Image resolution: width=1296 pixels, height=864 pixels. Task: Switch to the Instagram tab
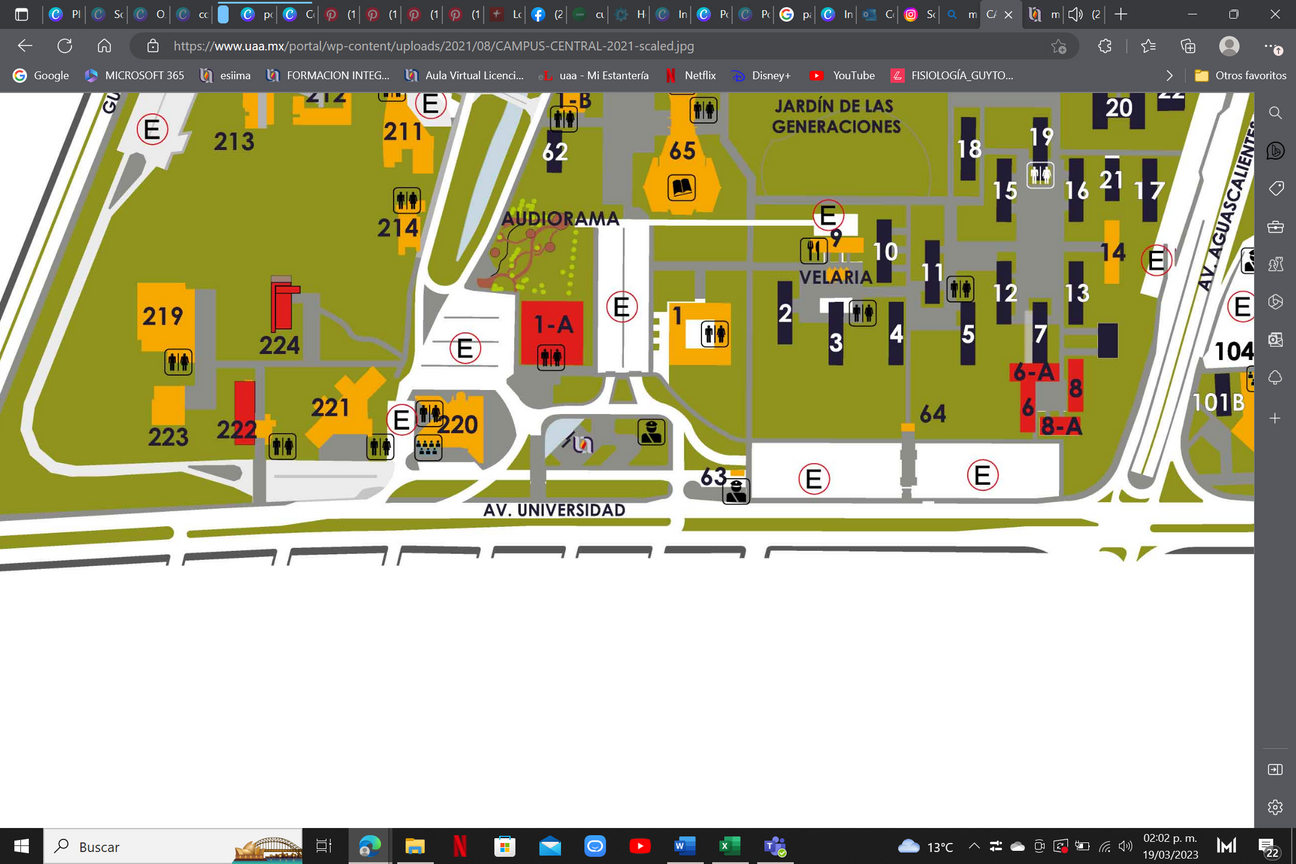(918, 15)
